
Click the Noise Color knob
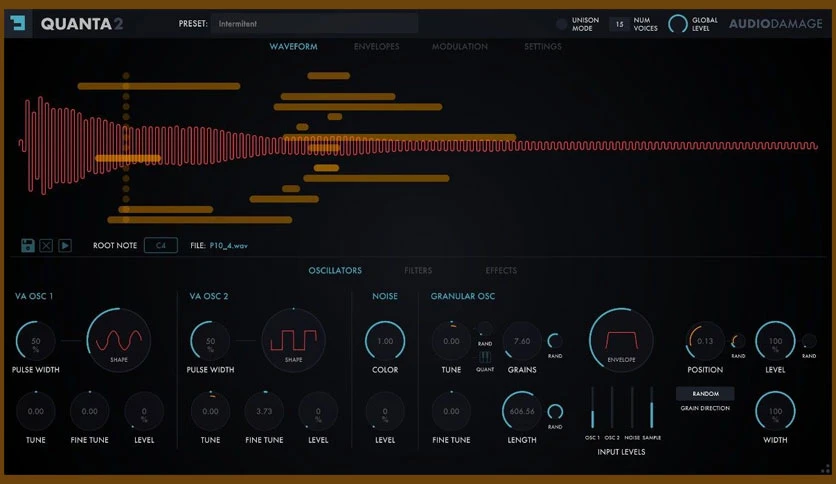point(385,341)
